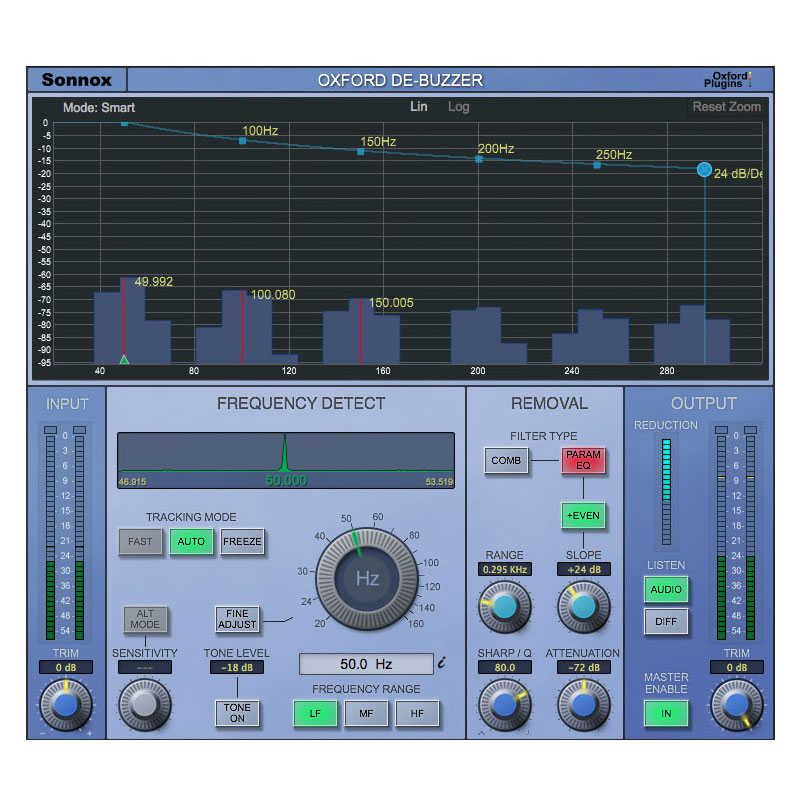The width and height of the screenshot is (800, 800).
Task: Click the 200Hz harmonic node on curve
Action: (479, 160)
